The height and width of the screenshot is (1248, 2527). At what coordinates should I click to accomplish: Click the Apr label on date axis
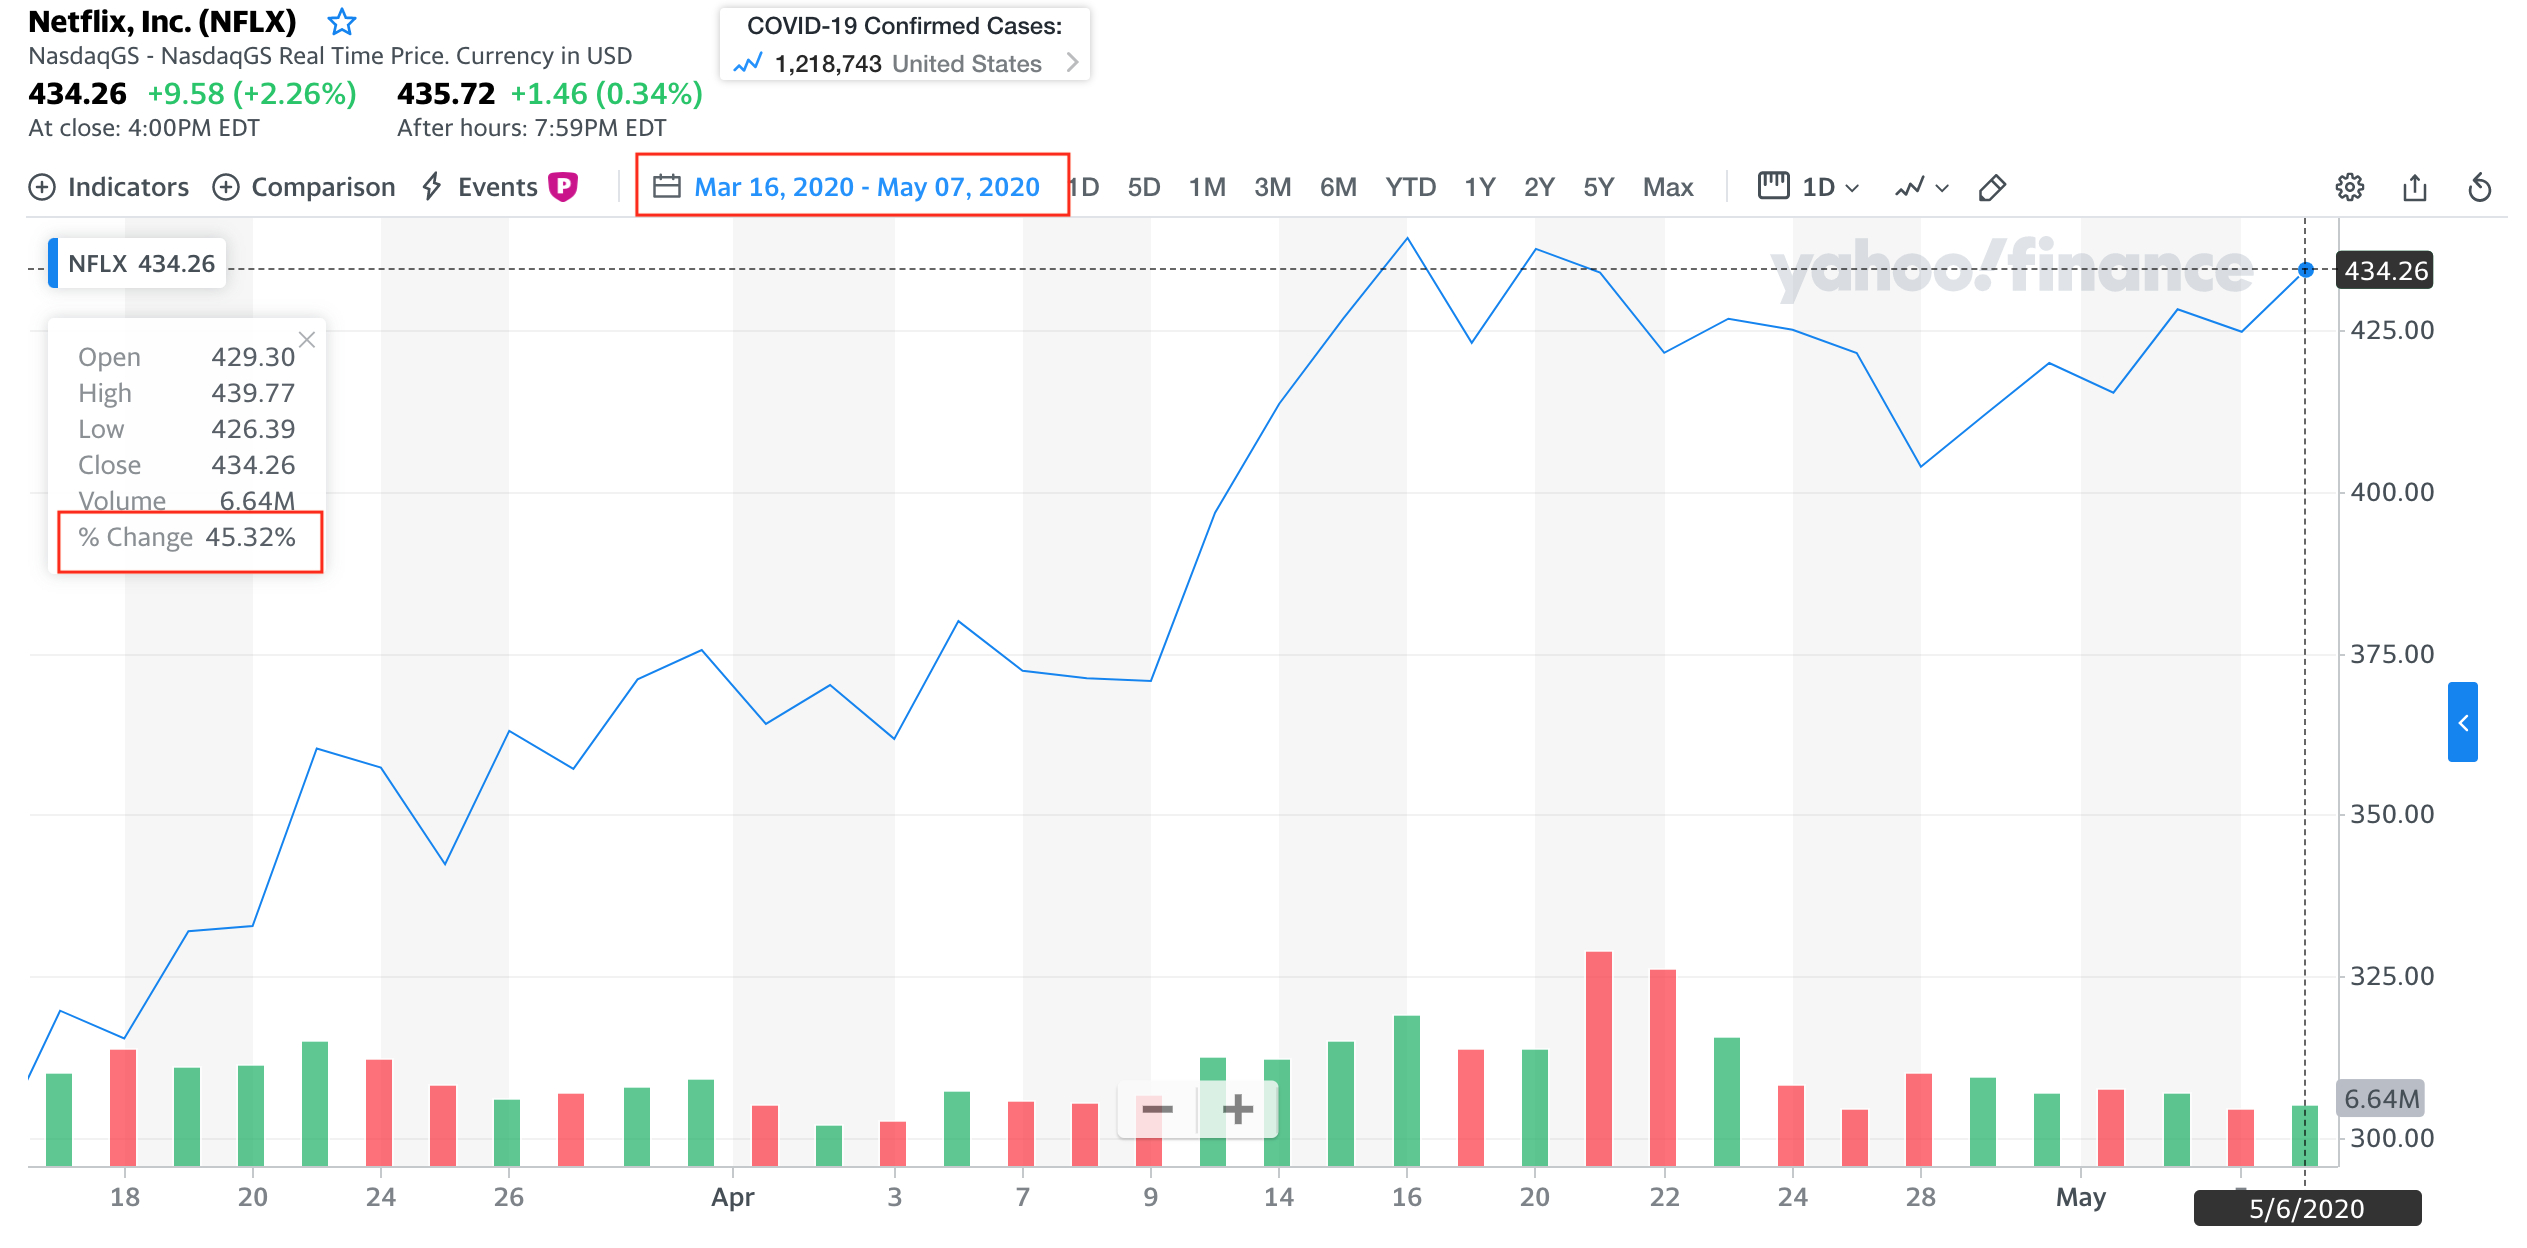tap(732, 1196)
